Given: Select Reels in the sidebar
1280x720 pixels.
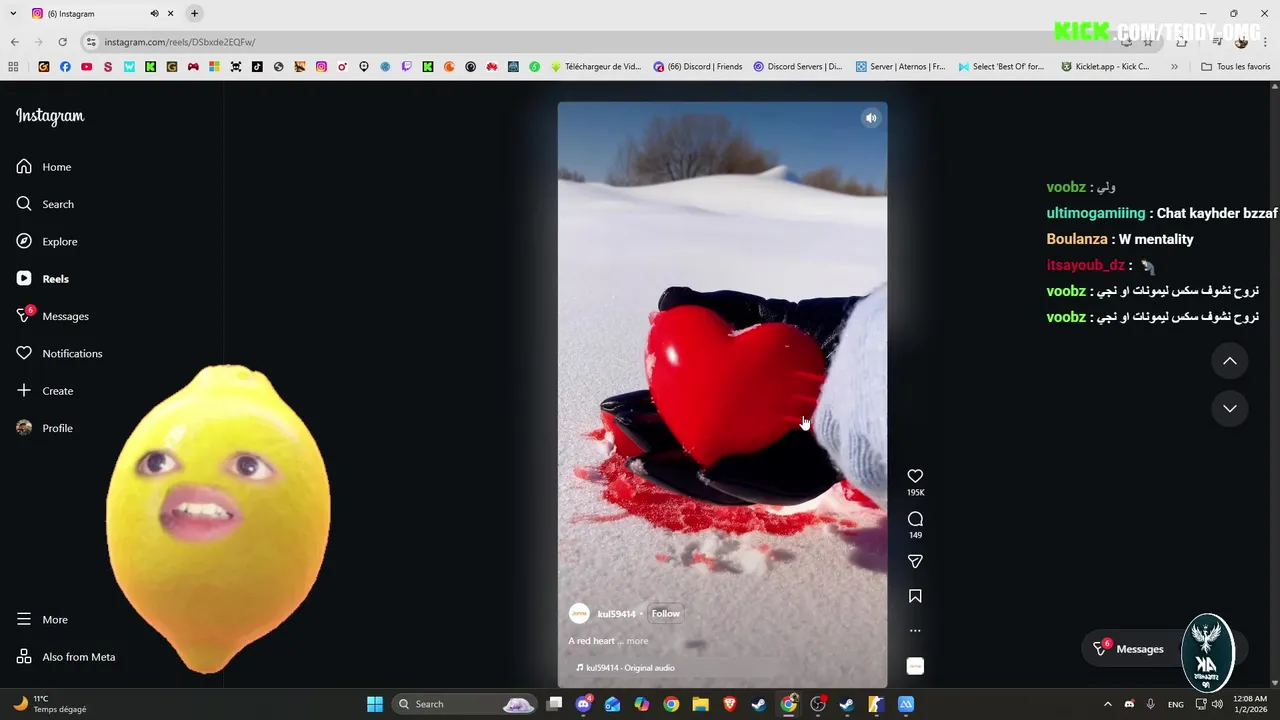Looking at the screenshot, I should point(42,279).
